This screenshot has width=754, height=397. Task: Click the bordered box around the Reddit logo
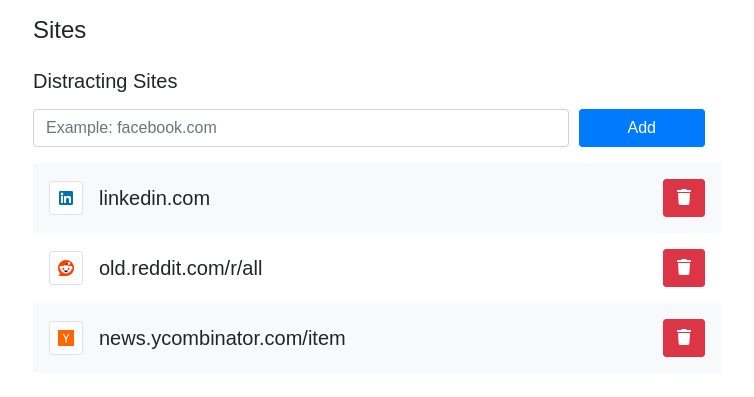[66, 268]
